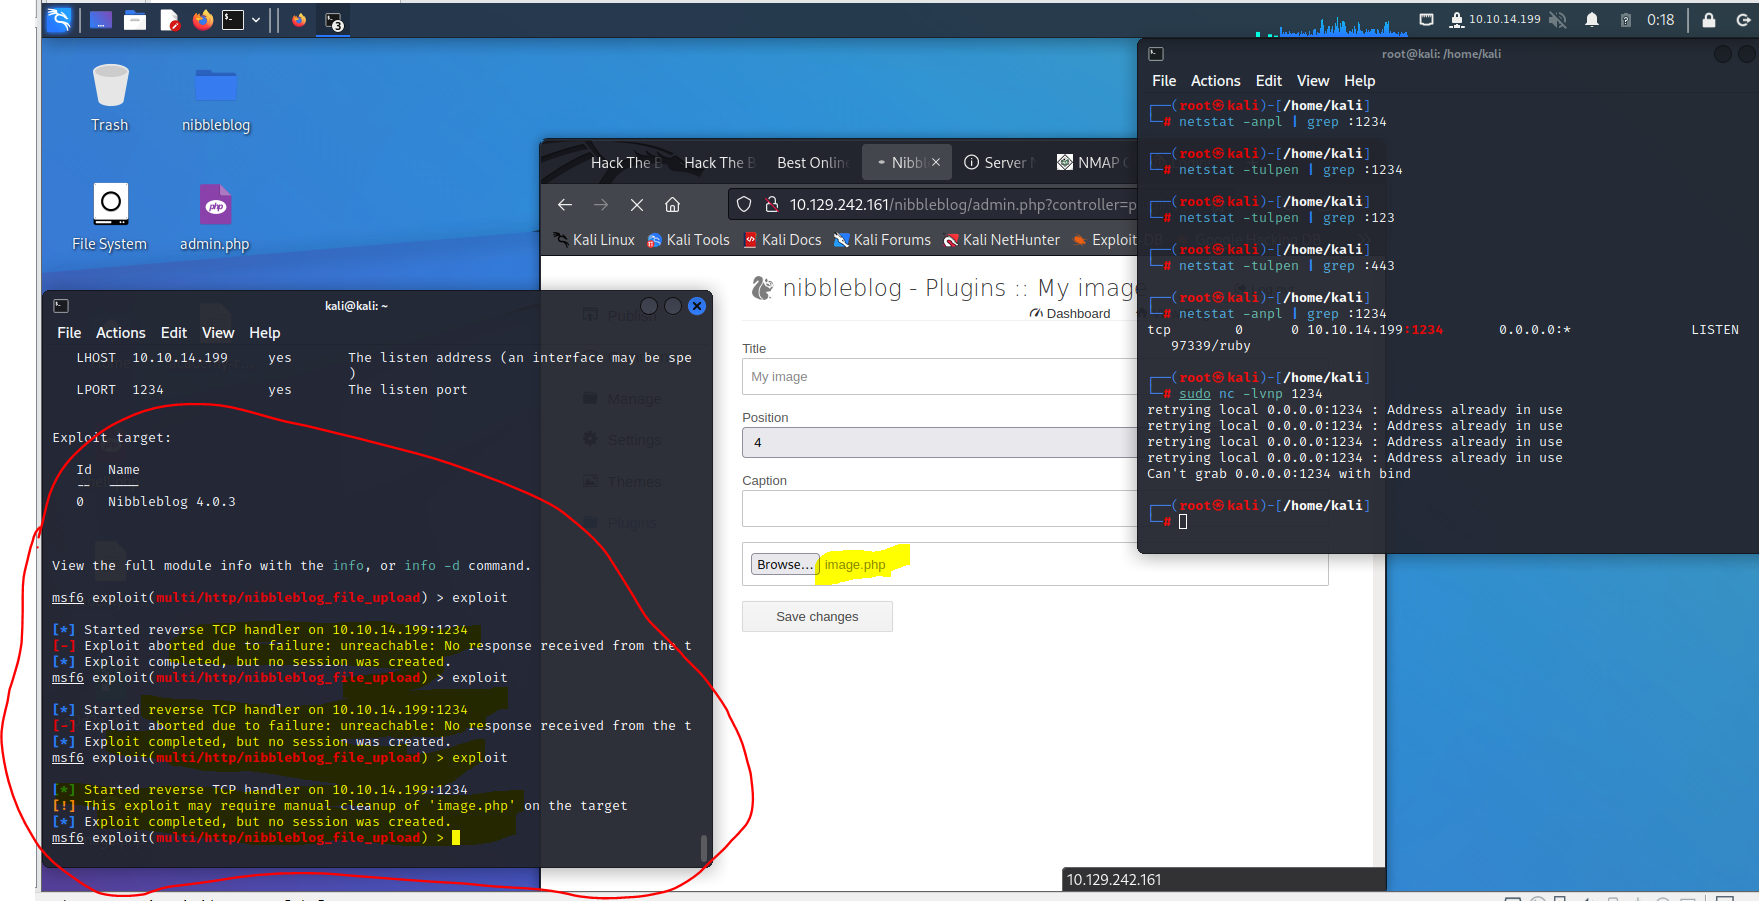Click the lock screen icon

(x=1709, y=19)
